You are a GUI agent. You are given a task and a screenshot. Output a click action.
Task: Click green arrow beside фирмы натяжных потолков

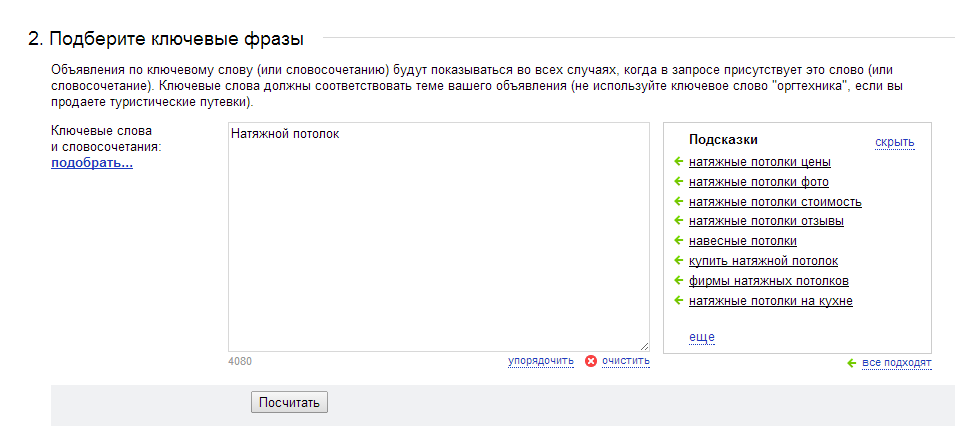point(679,281)
